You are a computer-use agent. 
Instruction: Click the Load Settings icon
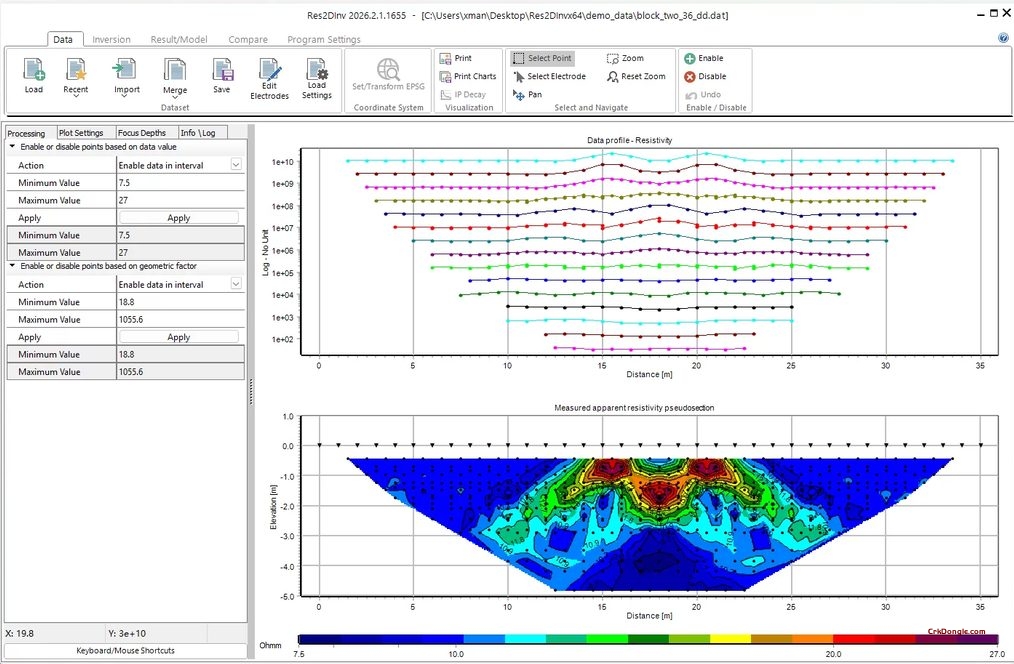point(317,69)
